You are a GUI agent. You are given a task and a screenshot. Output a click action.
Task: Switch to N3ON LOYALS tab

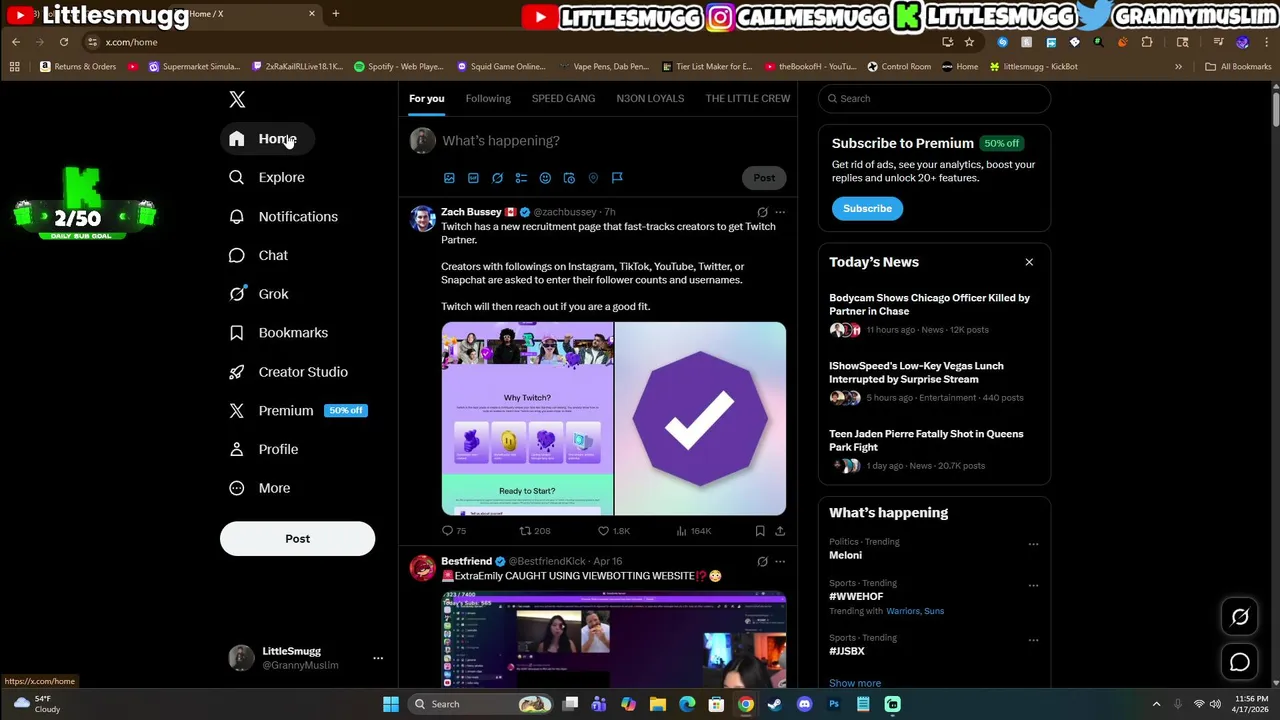click(650, 98)
